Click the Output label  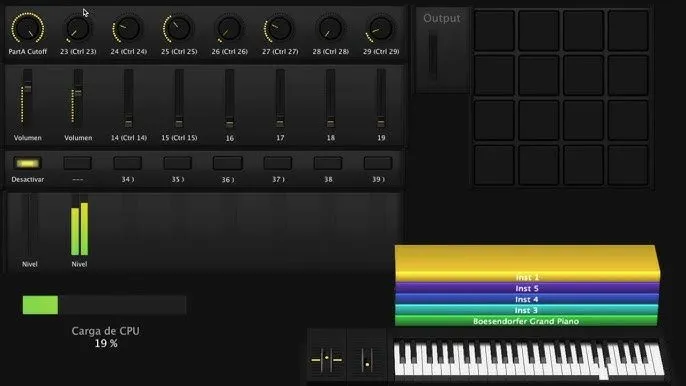tap(442, 18)
